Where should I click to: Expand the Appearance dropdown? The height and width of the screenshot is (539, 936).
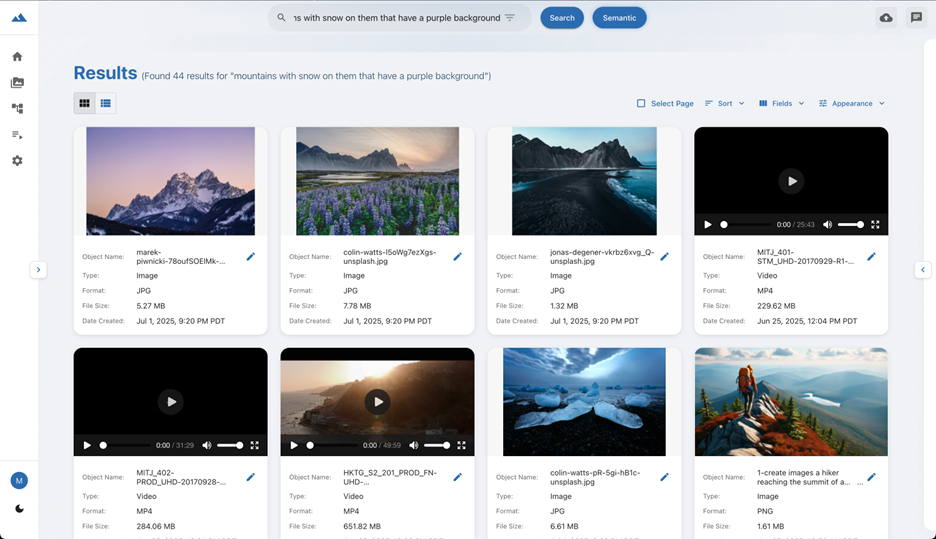click(x=851, y=103)
